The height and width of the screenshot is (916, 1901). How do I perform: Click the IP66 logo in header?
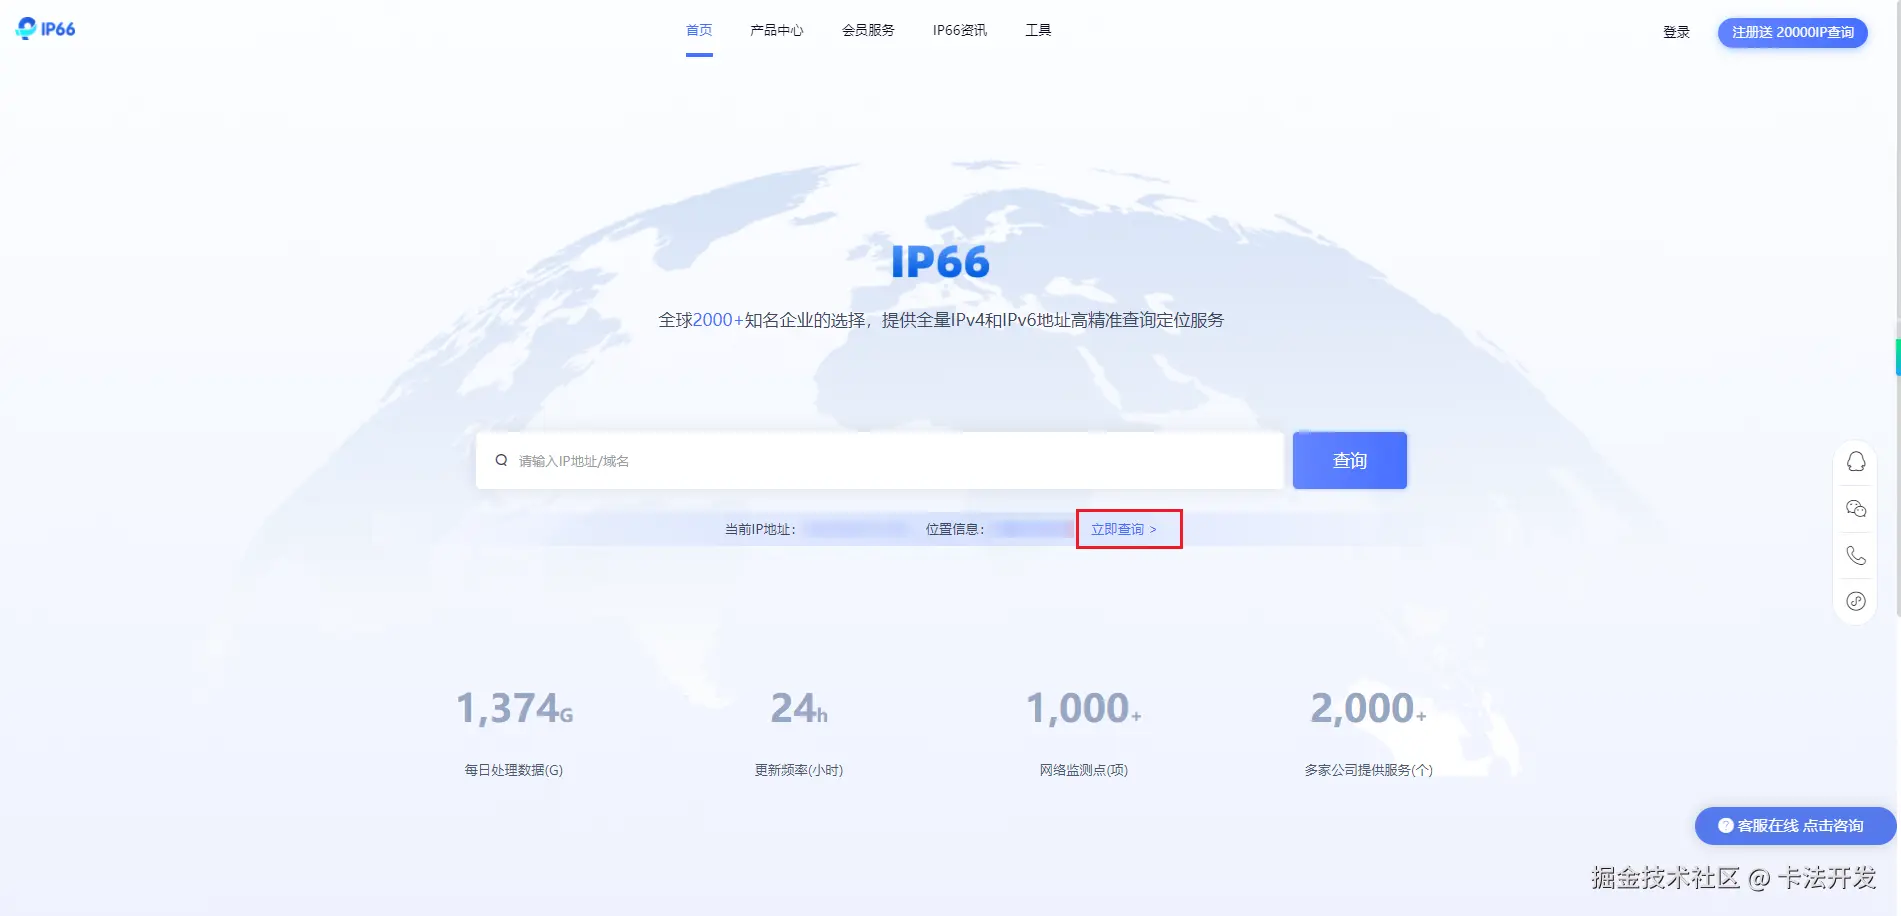46,29
